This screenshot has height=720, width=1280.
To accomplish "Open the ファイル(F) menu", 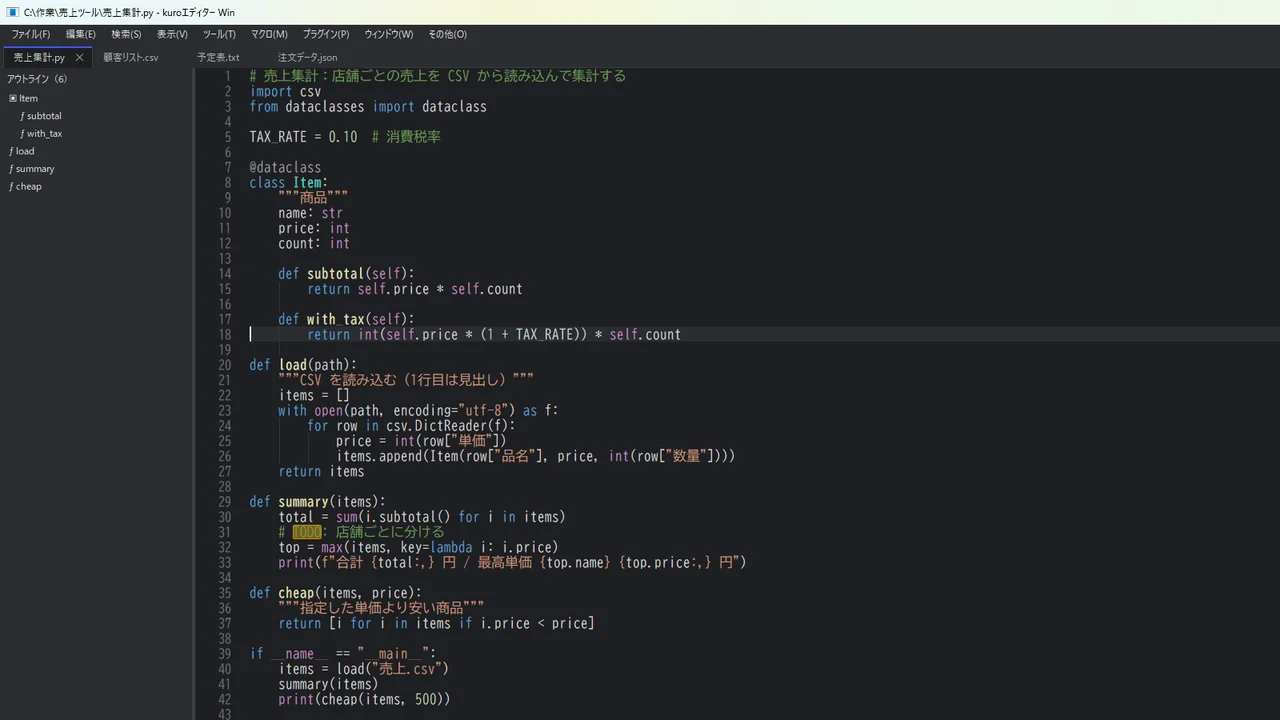I will click(x=31, y=34).
